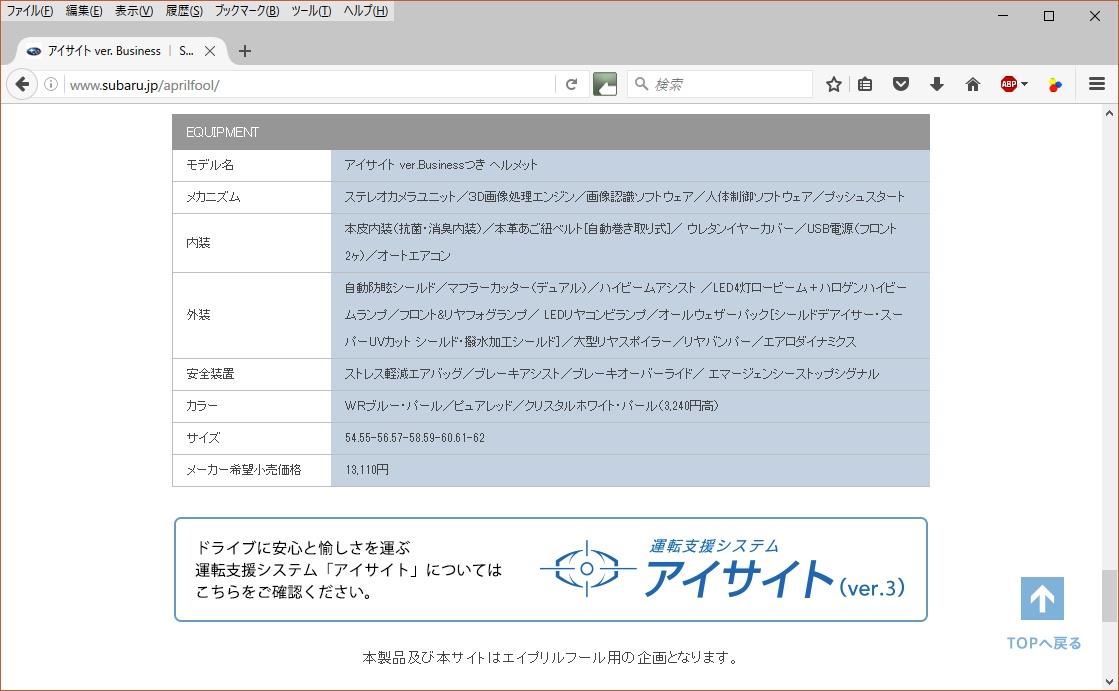
Task: Click the search magnifier icon
Action: (642, 84)
